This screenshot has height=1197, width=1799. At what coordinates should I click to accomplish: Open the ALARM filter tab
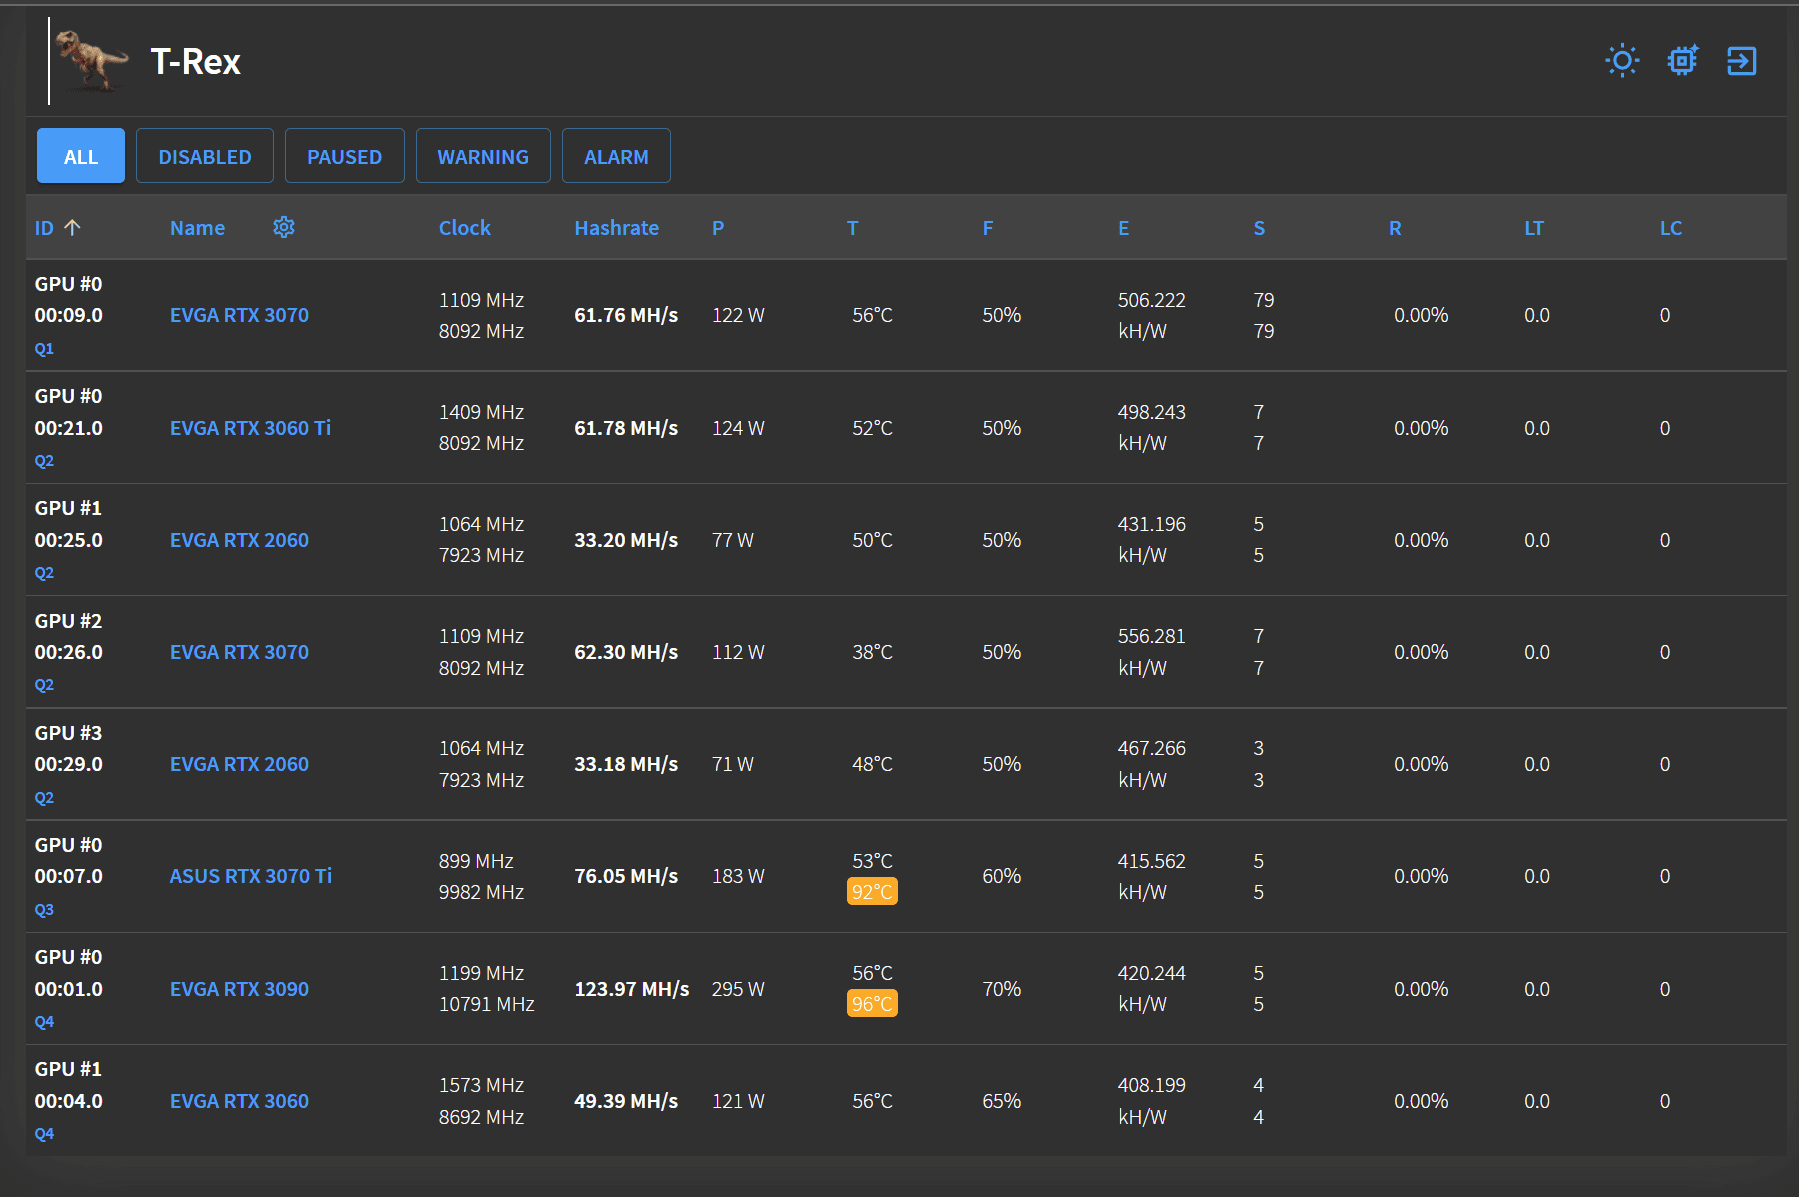[616, 156]
